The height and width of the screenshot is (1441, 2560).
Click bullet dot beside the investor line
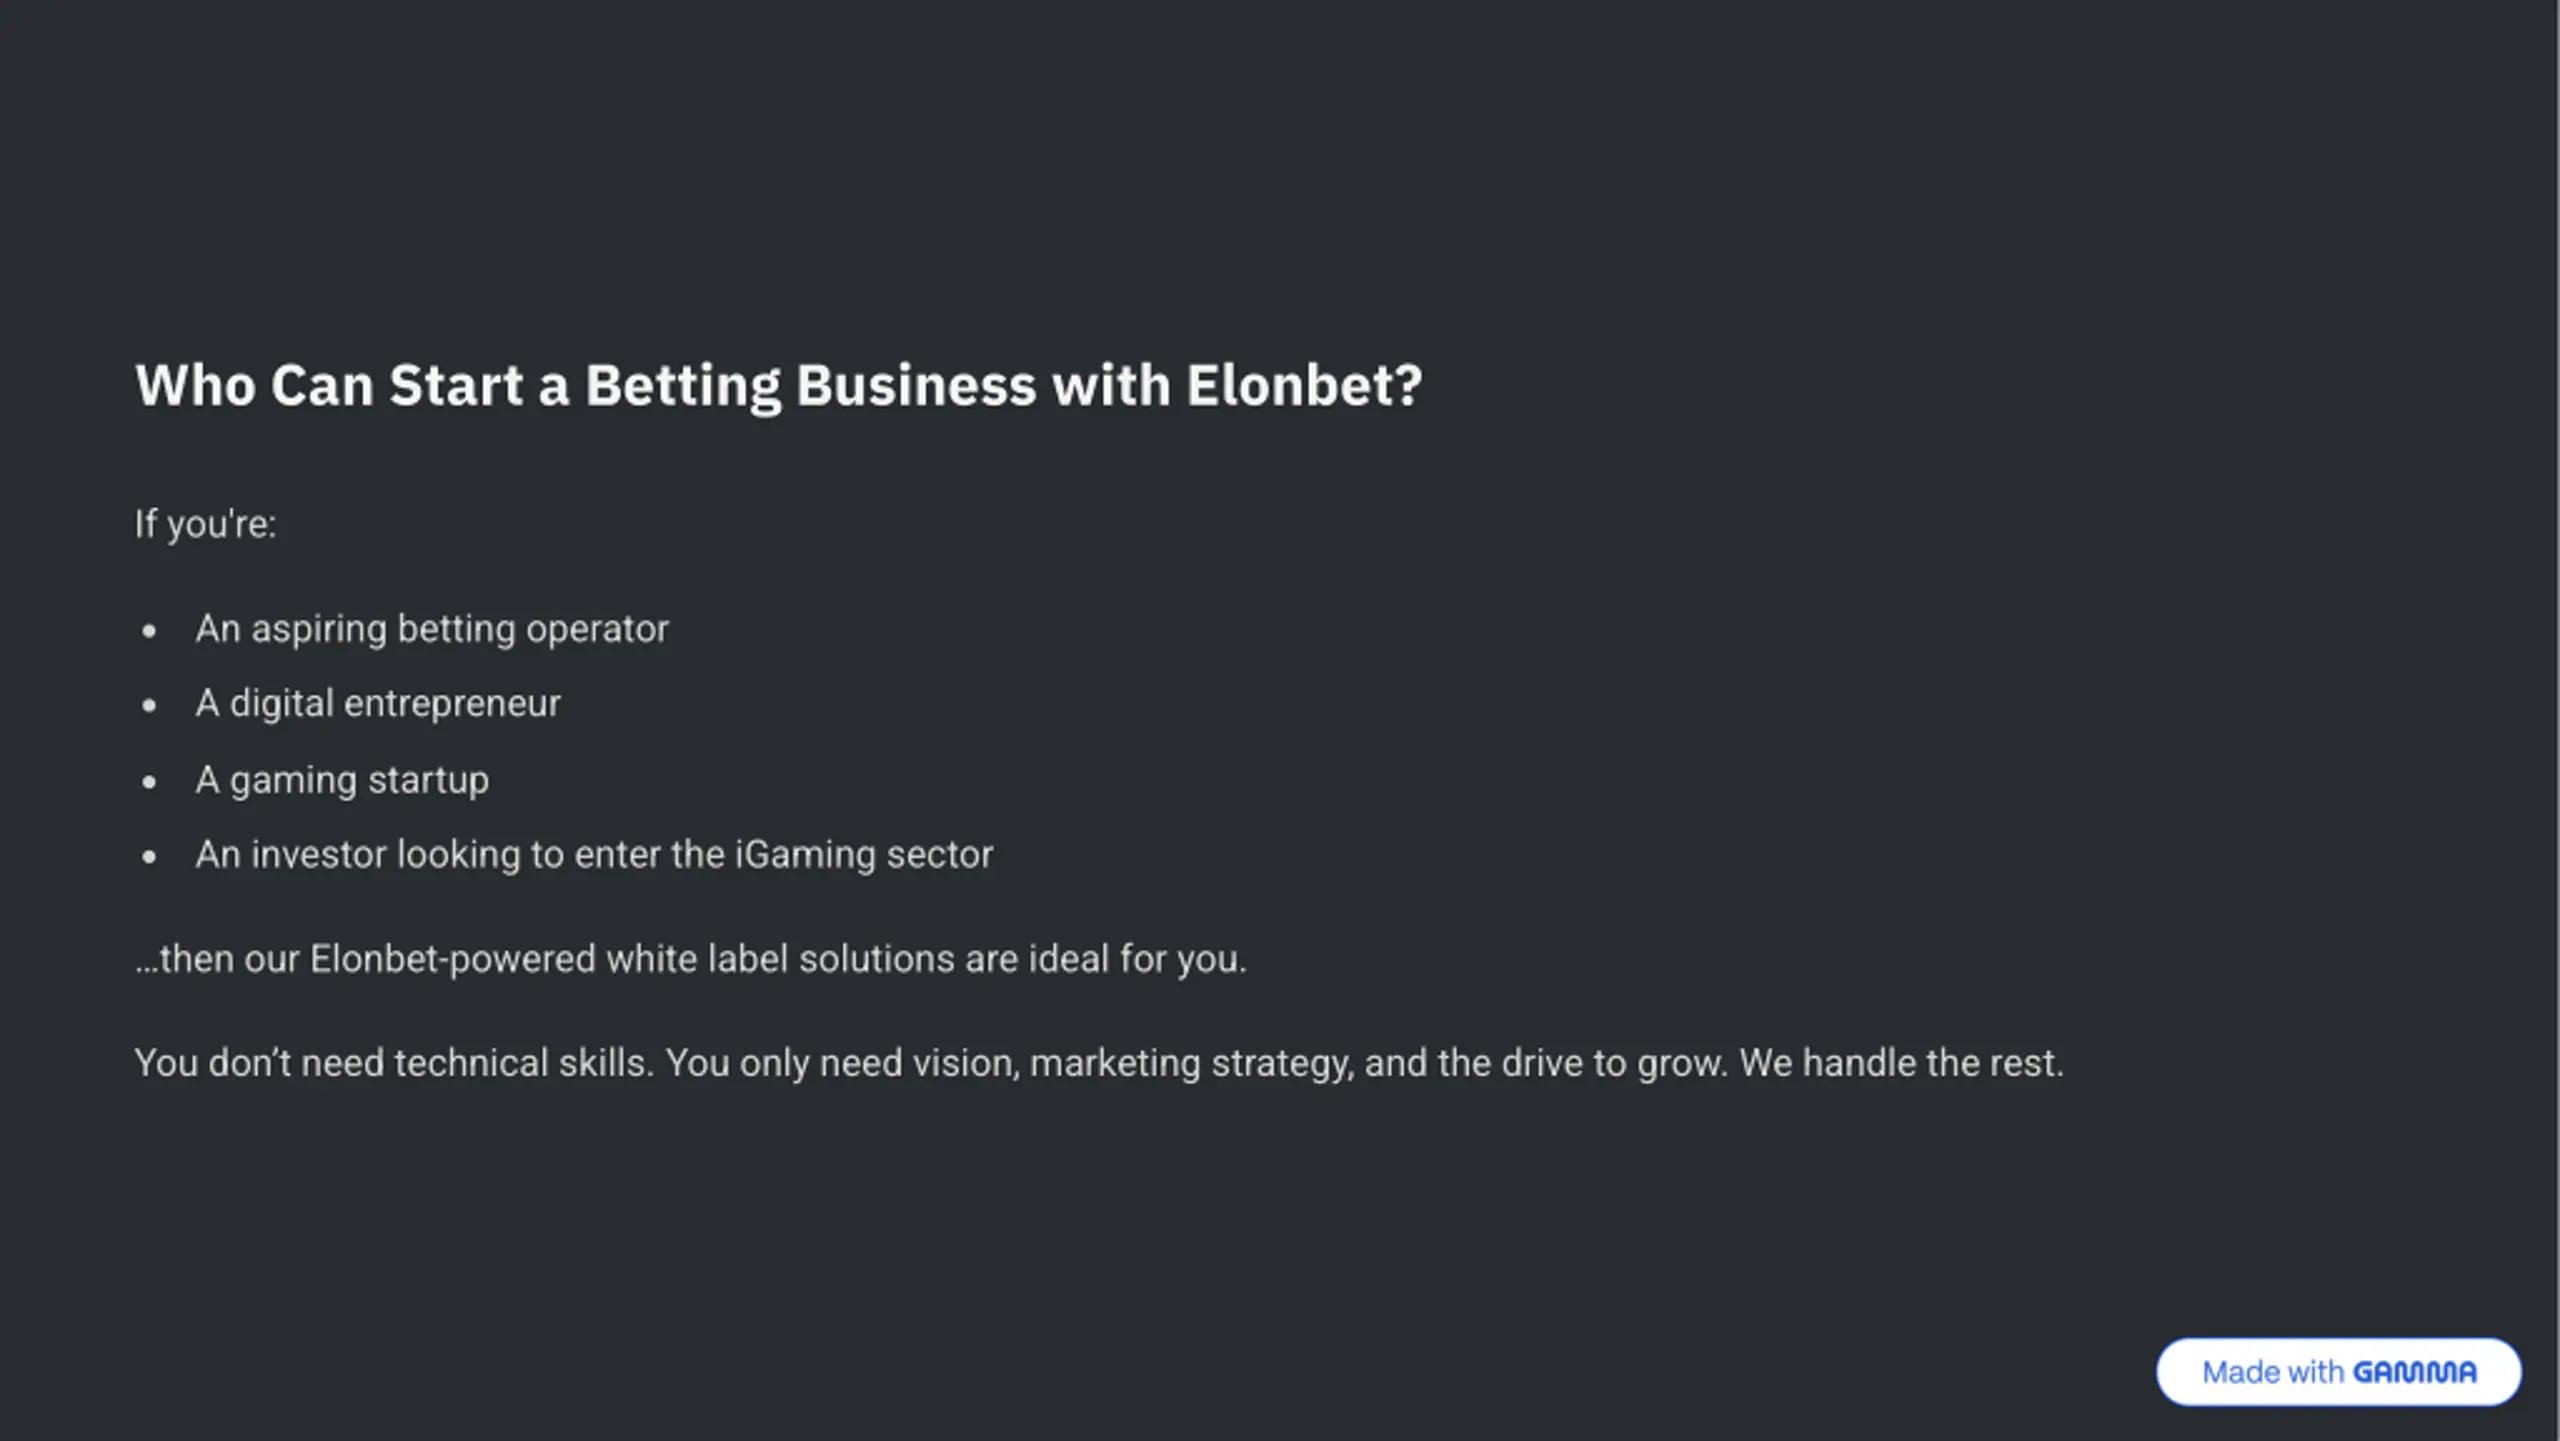150,857
